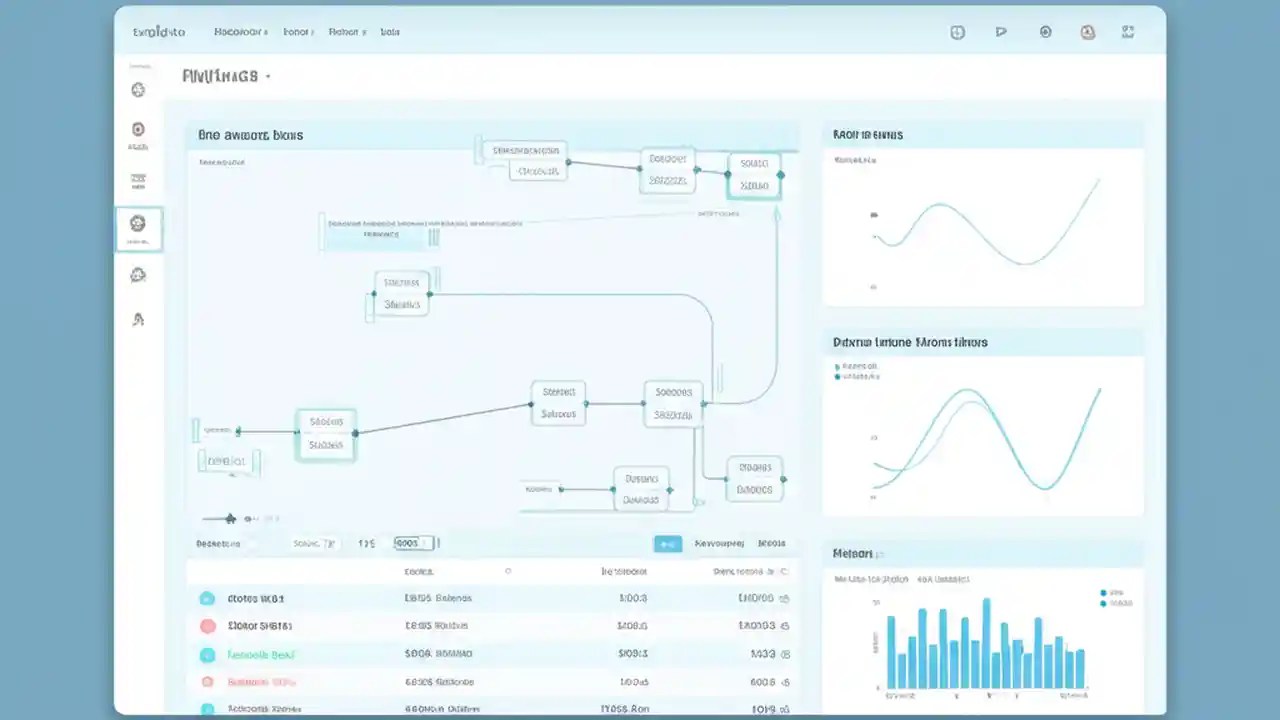Select the reports icon in the left sidebar
The width and height of the screenshot is (1280, 720).
tap(138, 130)
